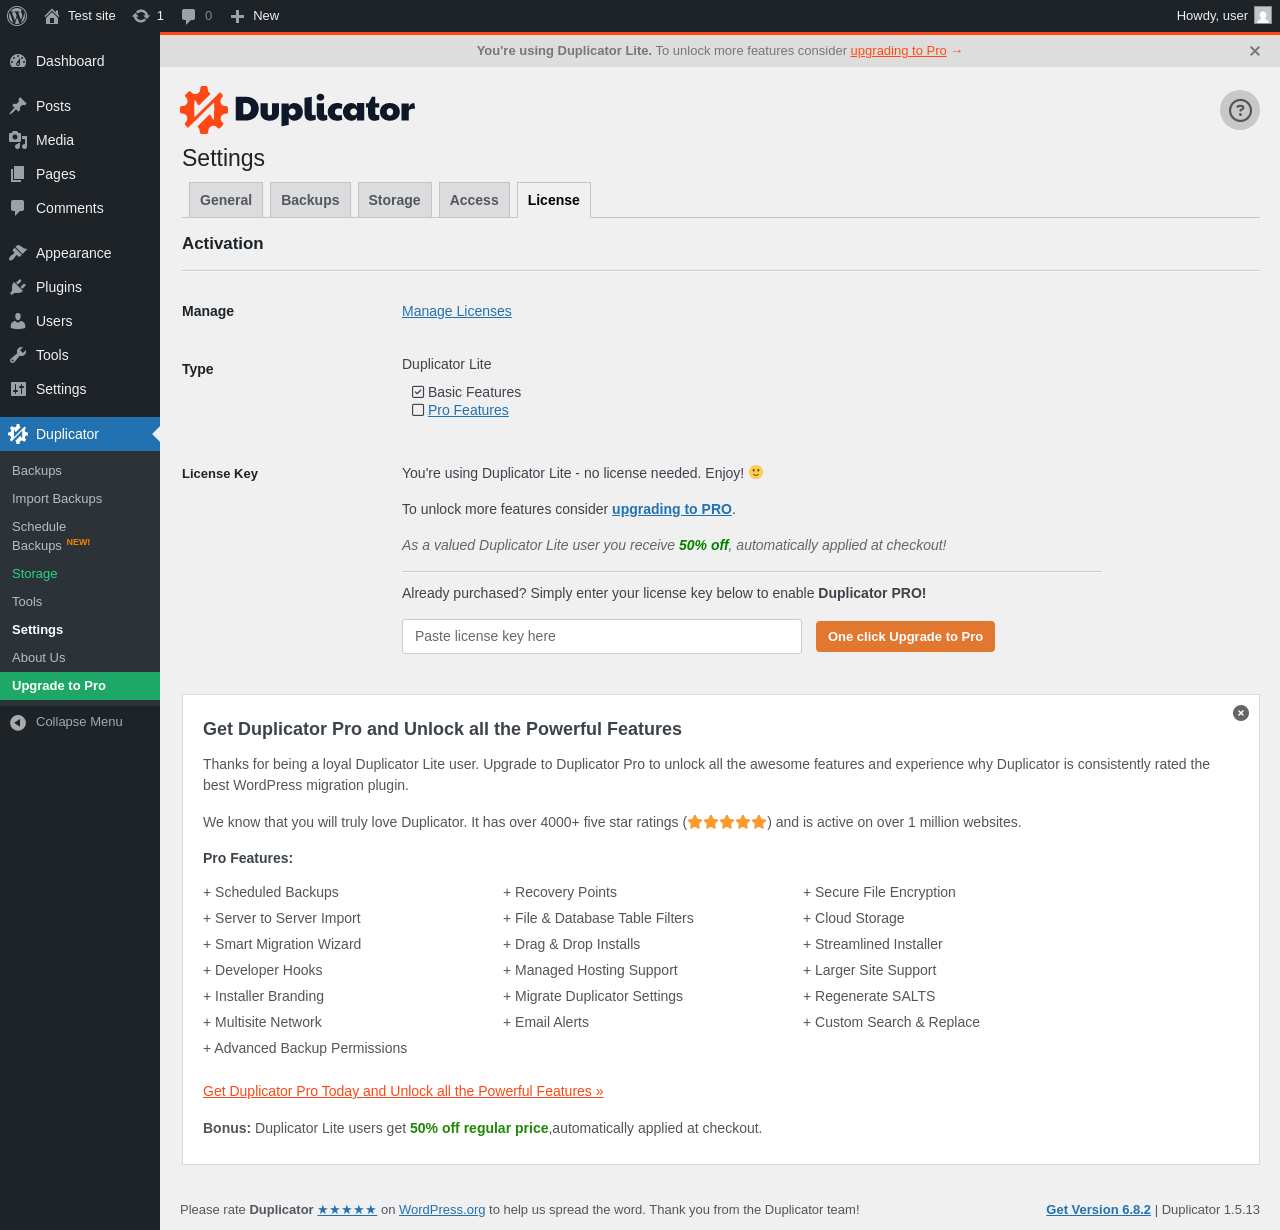The width and height of the screenshot is (1280, 1230).
Task: Open the WordPress.org footer link
Action: click(442, 1210)
